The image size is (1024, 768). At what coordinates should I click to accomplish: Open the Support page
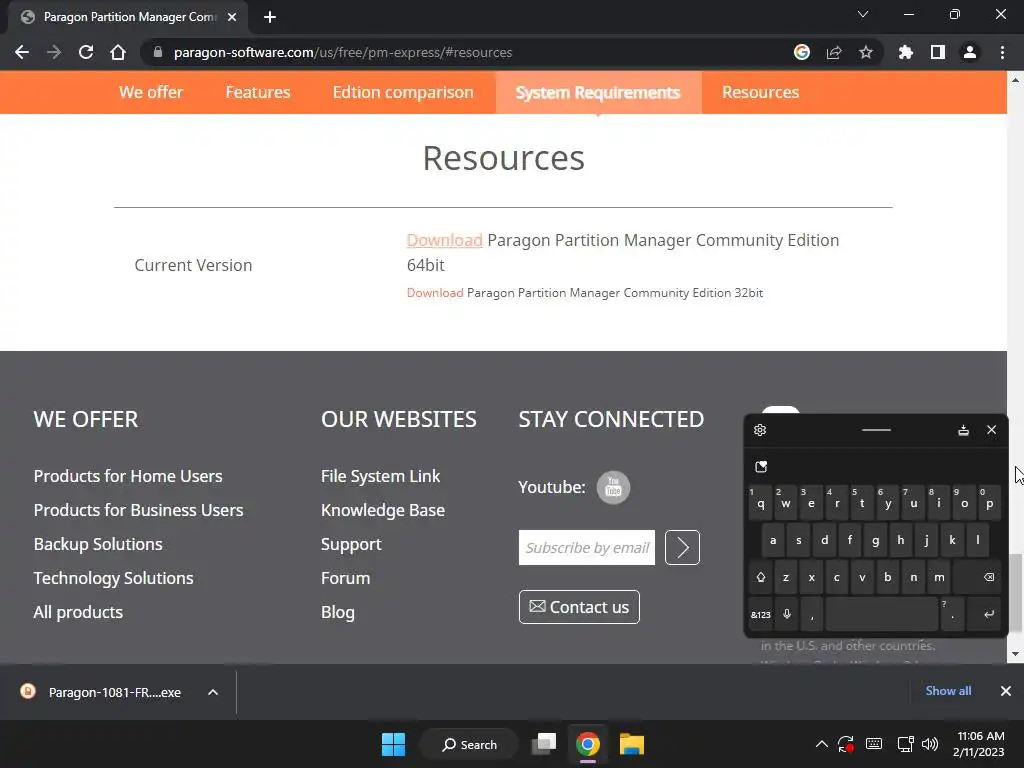(x=351, y=544)
